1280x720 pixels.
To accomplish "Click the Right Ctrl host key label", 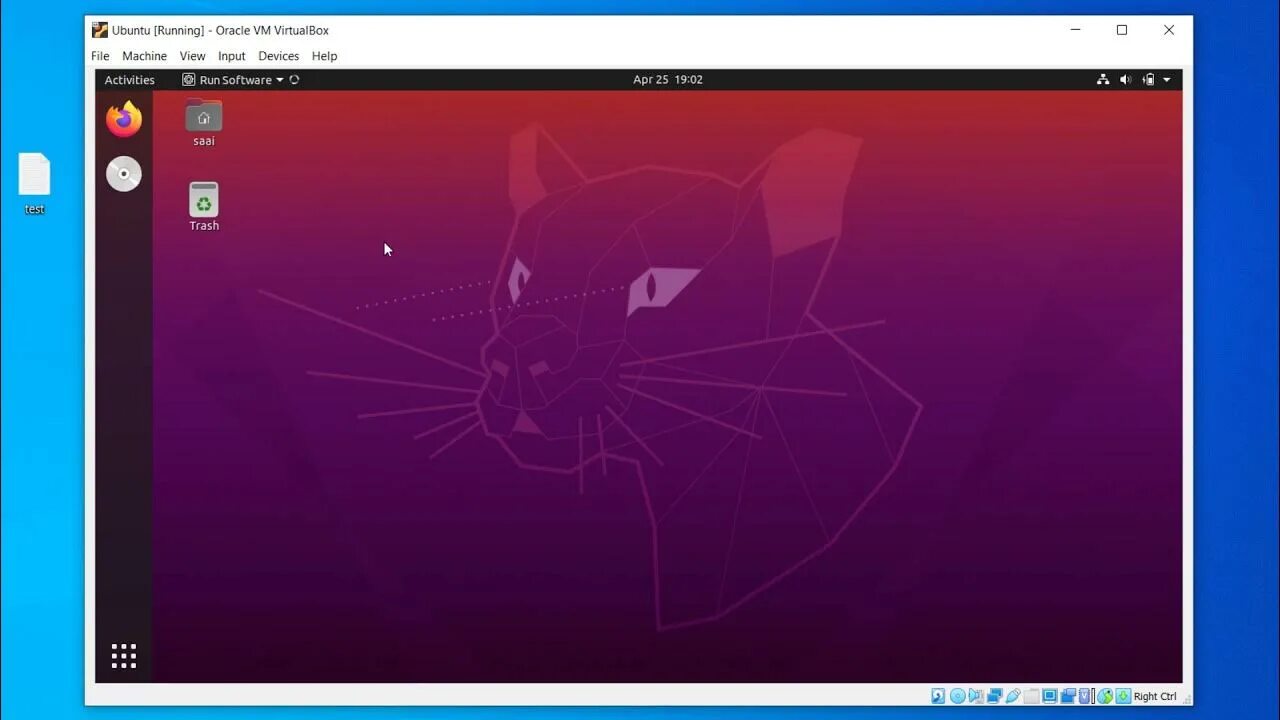I will click(x=1155, y=696).
